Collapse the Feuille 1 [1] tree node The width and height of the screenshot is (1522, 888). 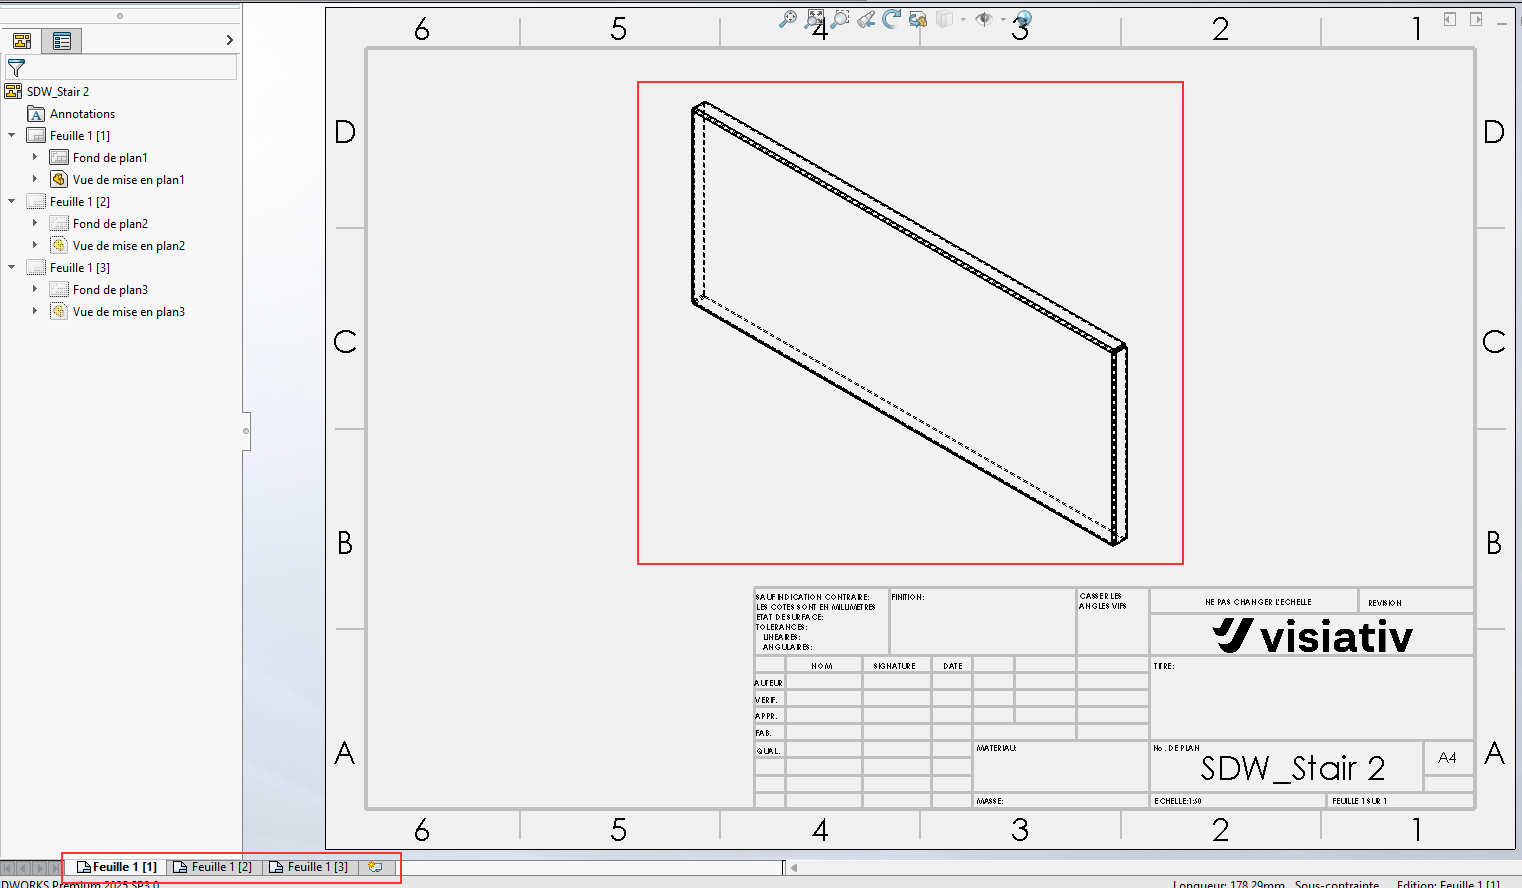[12, 135]
